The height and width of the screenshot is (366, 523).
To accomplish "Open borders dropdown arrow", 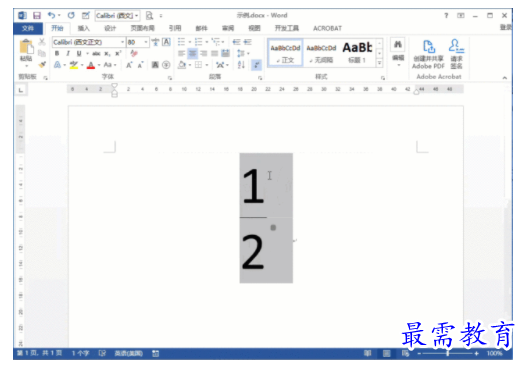I will point(207,65).
